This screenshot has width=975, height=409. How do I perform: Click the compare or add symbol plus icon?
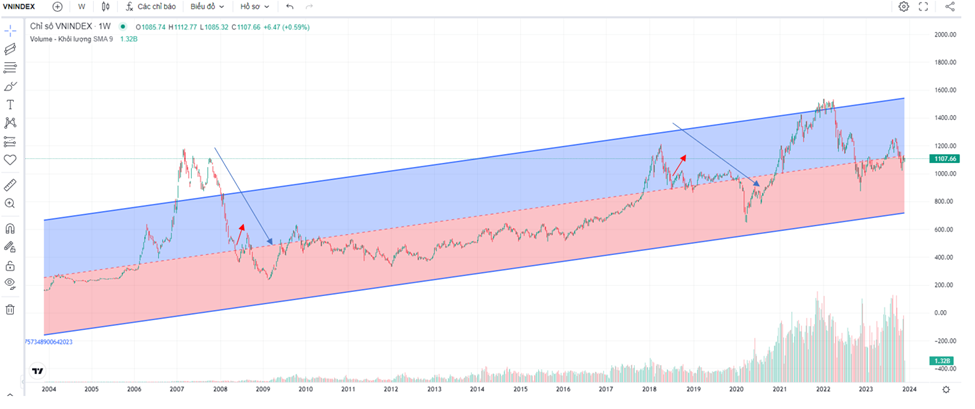[x=57, y=6]
